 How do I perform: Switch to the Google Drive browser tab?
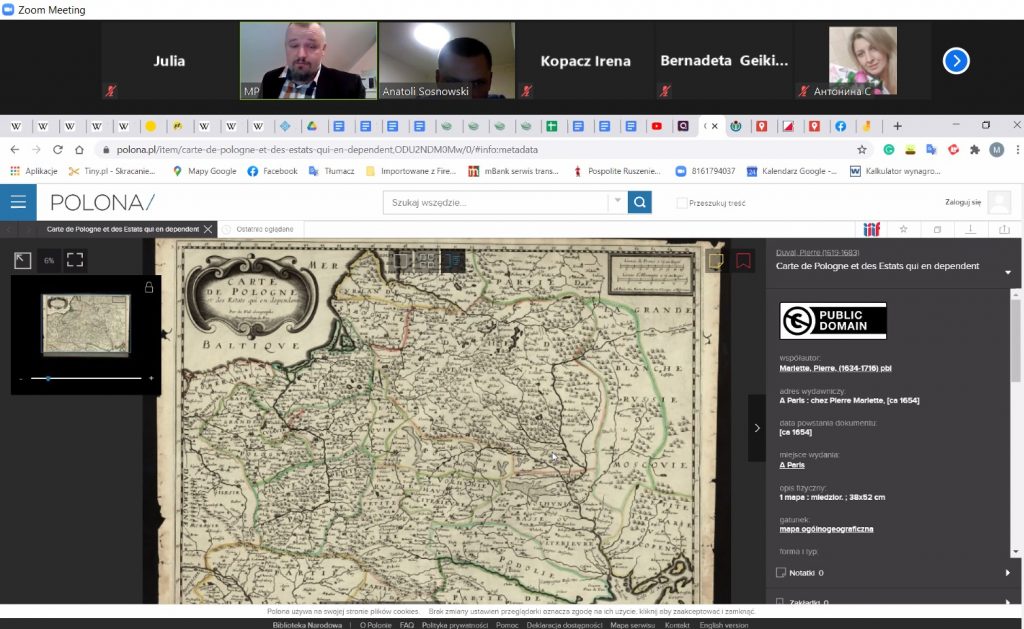(312, 126)
